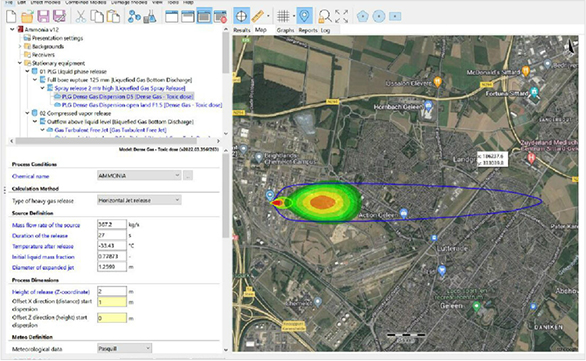The image size is (586, 361).
Task: Collapse the Full bore rupture 125 mm node
Action: pos(35,80)
